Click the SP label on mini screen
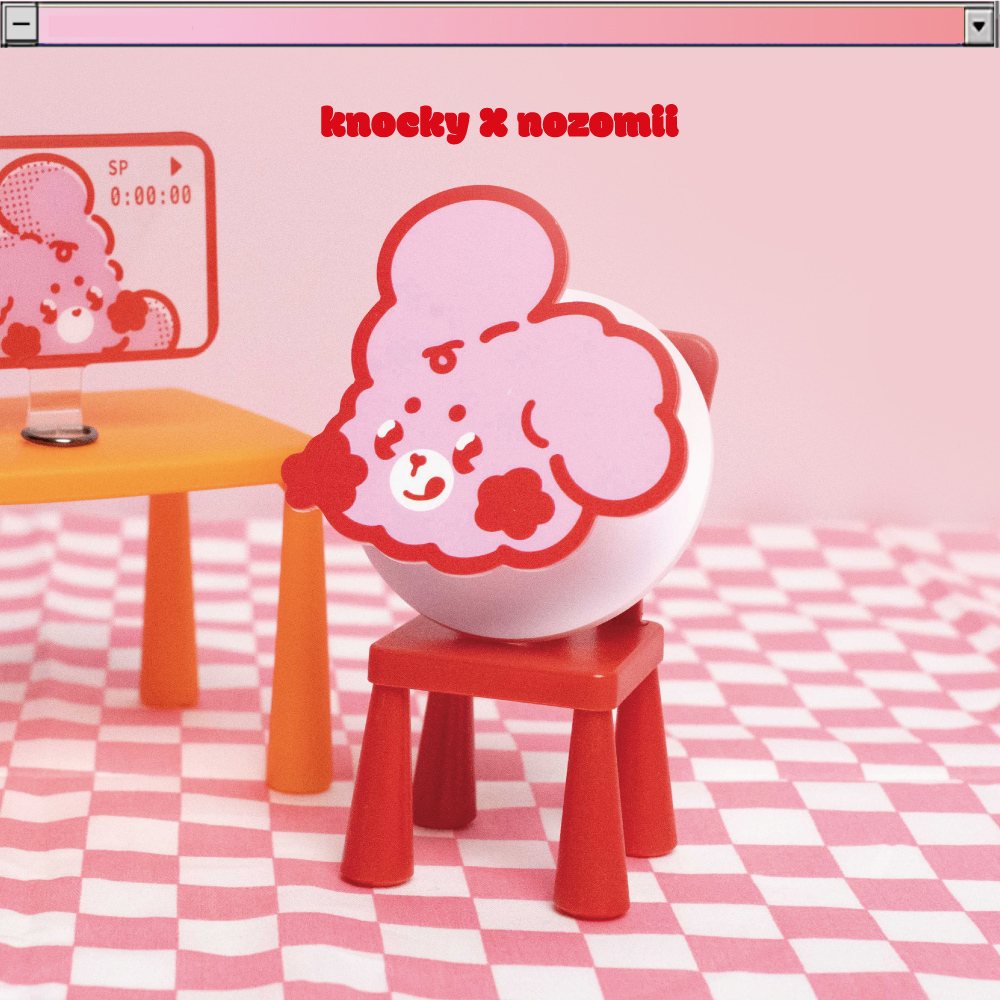The image size is (1000, 1000). (119, 168)
